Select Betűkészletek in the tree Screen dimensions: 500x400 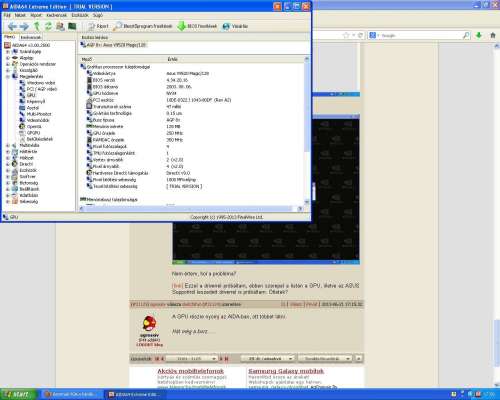click(36, 139)
